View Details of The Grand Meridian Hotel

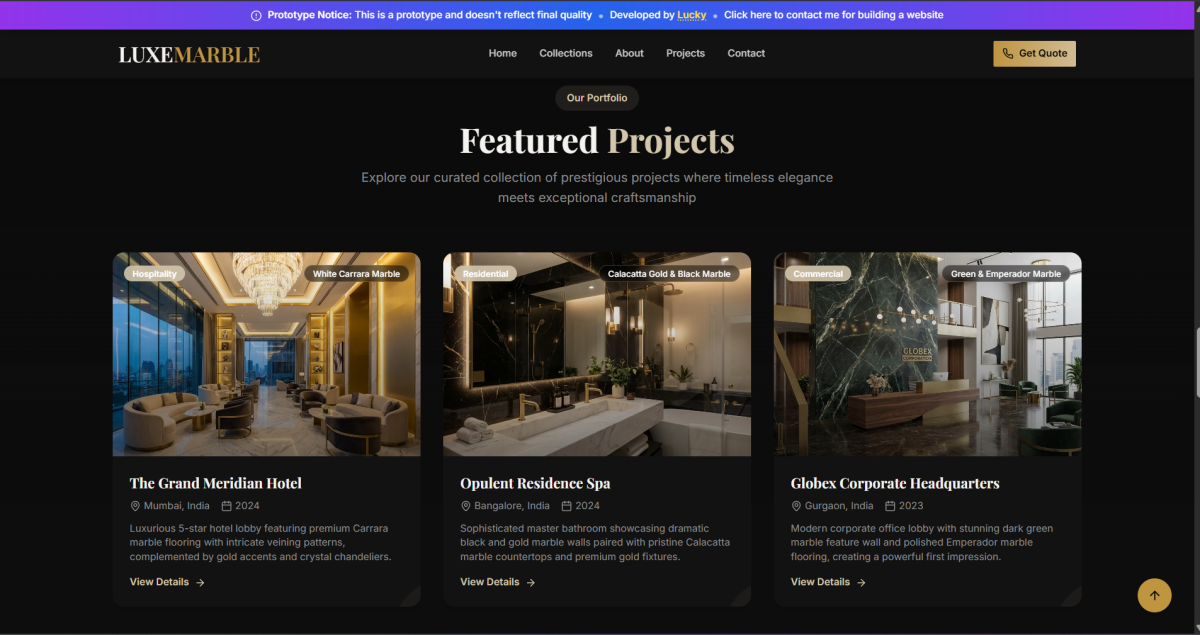[x=167, y=582]
